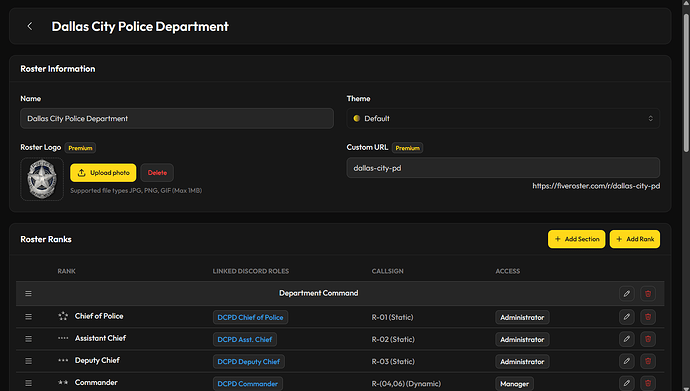Image resolution: width=690 pixels, height=391 pixels.
Task: Click the Assistant Chief Administrator badge
Action: (522, 339)
